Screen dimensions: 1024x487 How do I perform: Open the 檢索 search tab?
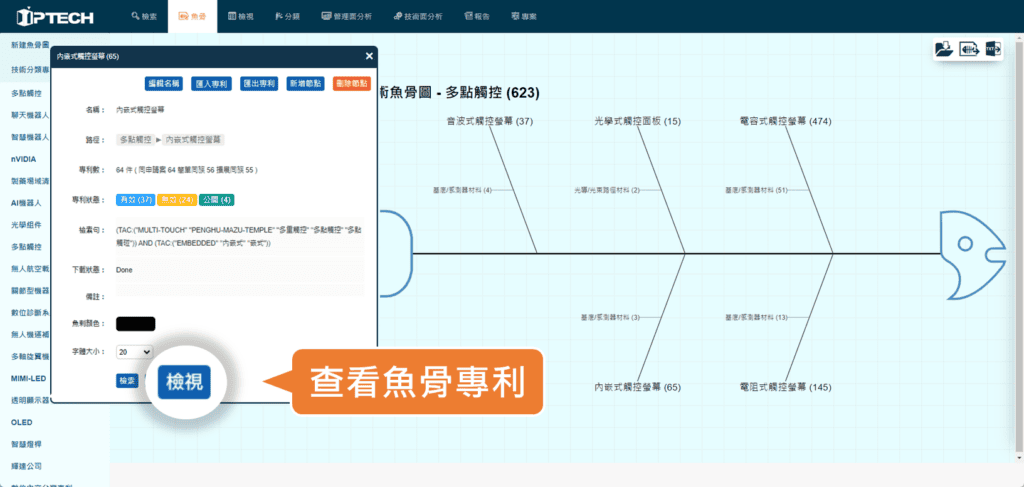143,17
